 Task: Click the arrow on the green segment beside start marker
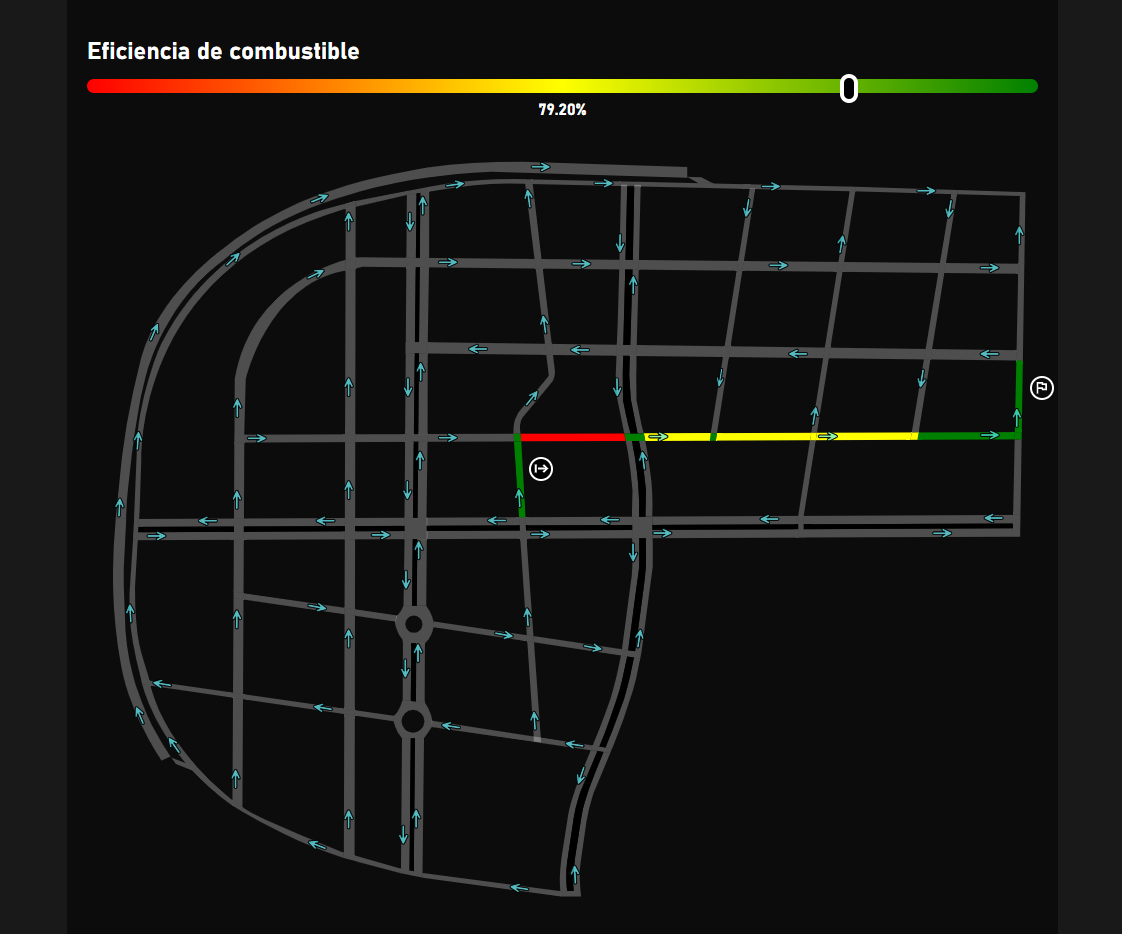point(519,496)
